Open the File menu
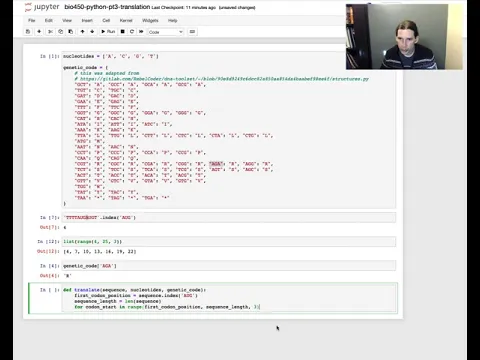This screenshot has height=360, width=480. coord(32,20)
